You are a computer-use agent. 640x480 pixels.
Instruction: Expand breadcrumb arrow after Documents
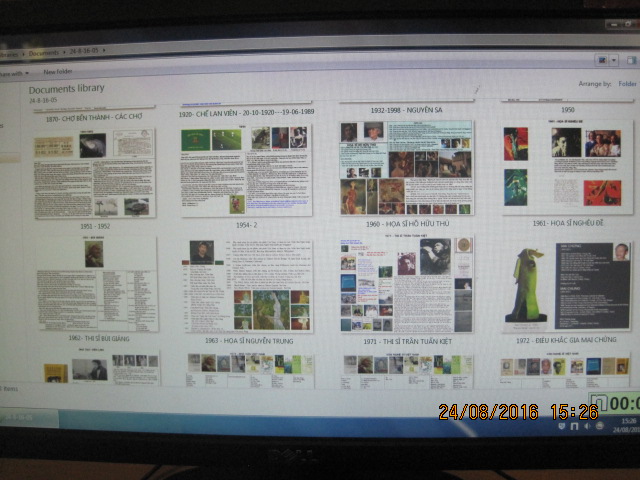click(64, 52)
